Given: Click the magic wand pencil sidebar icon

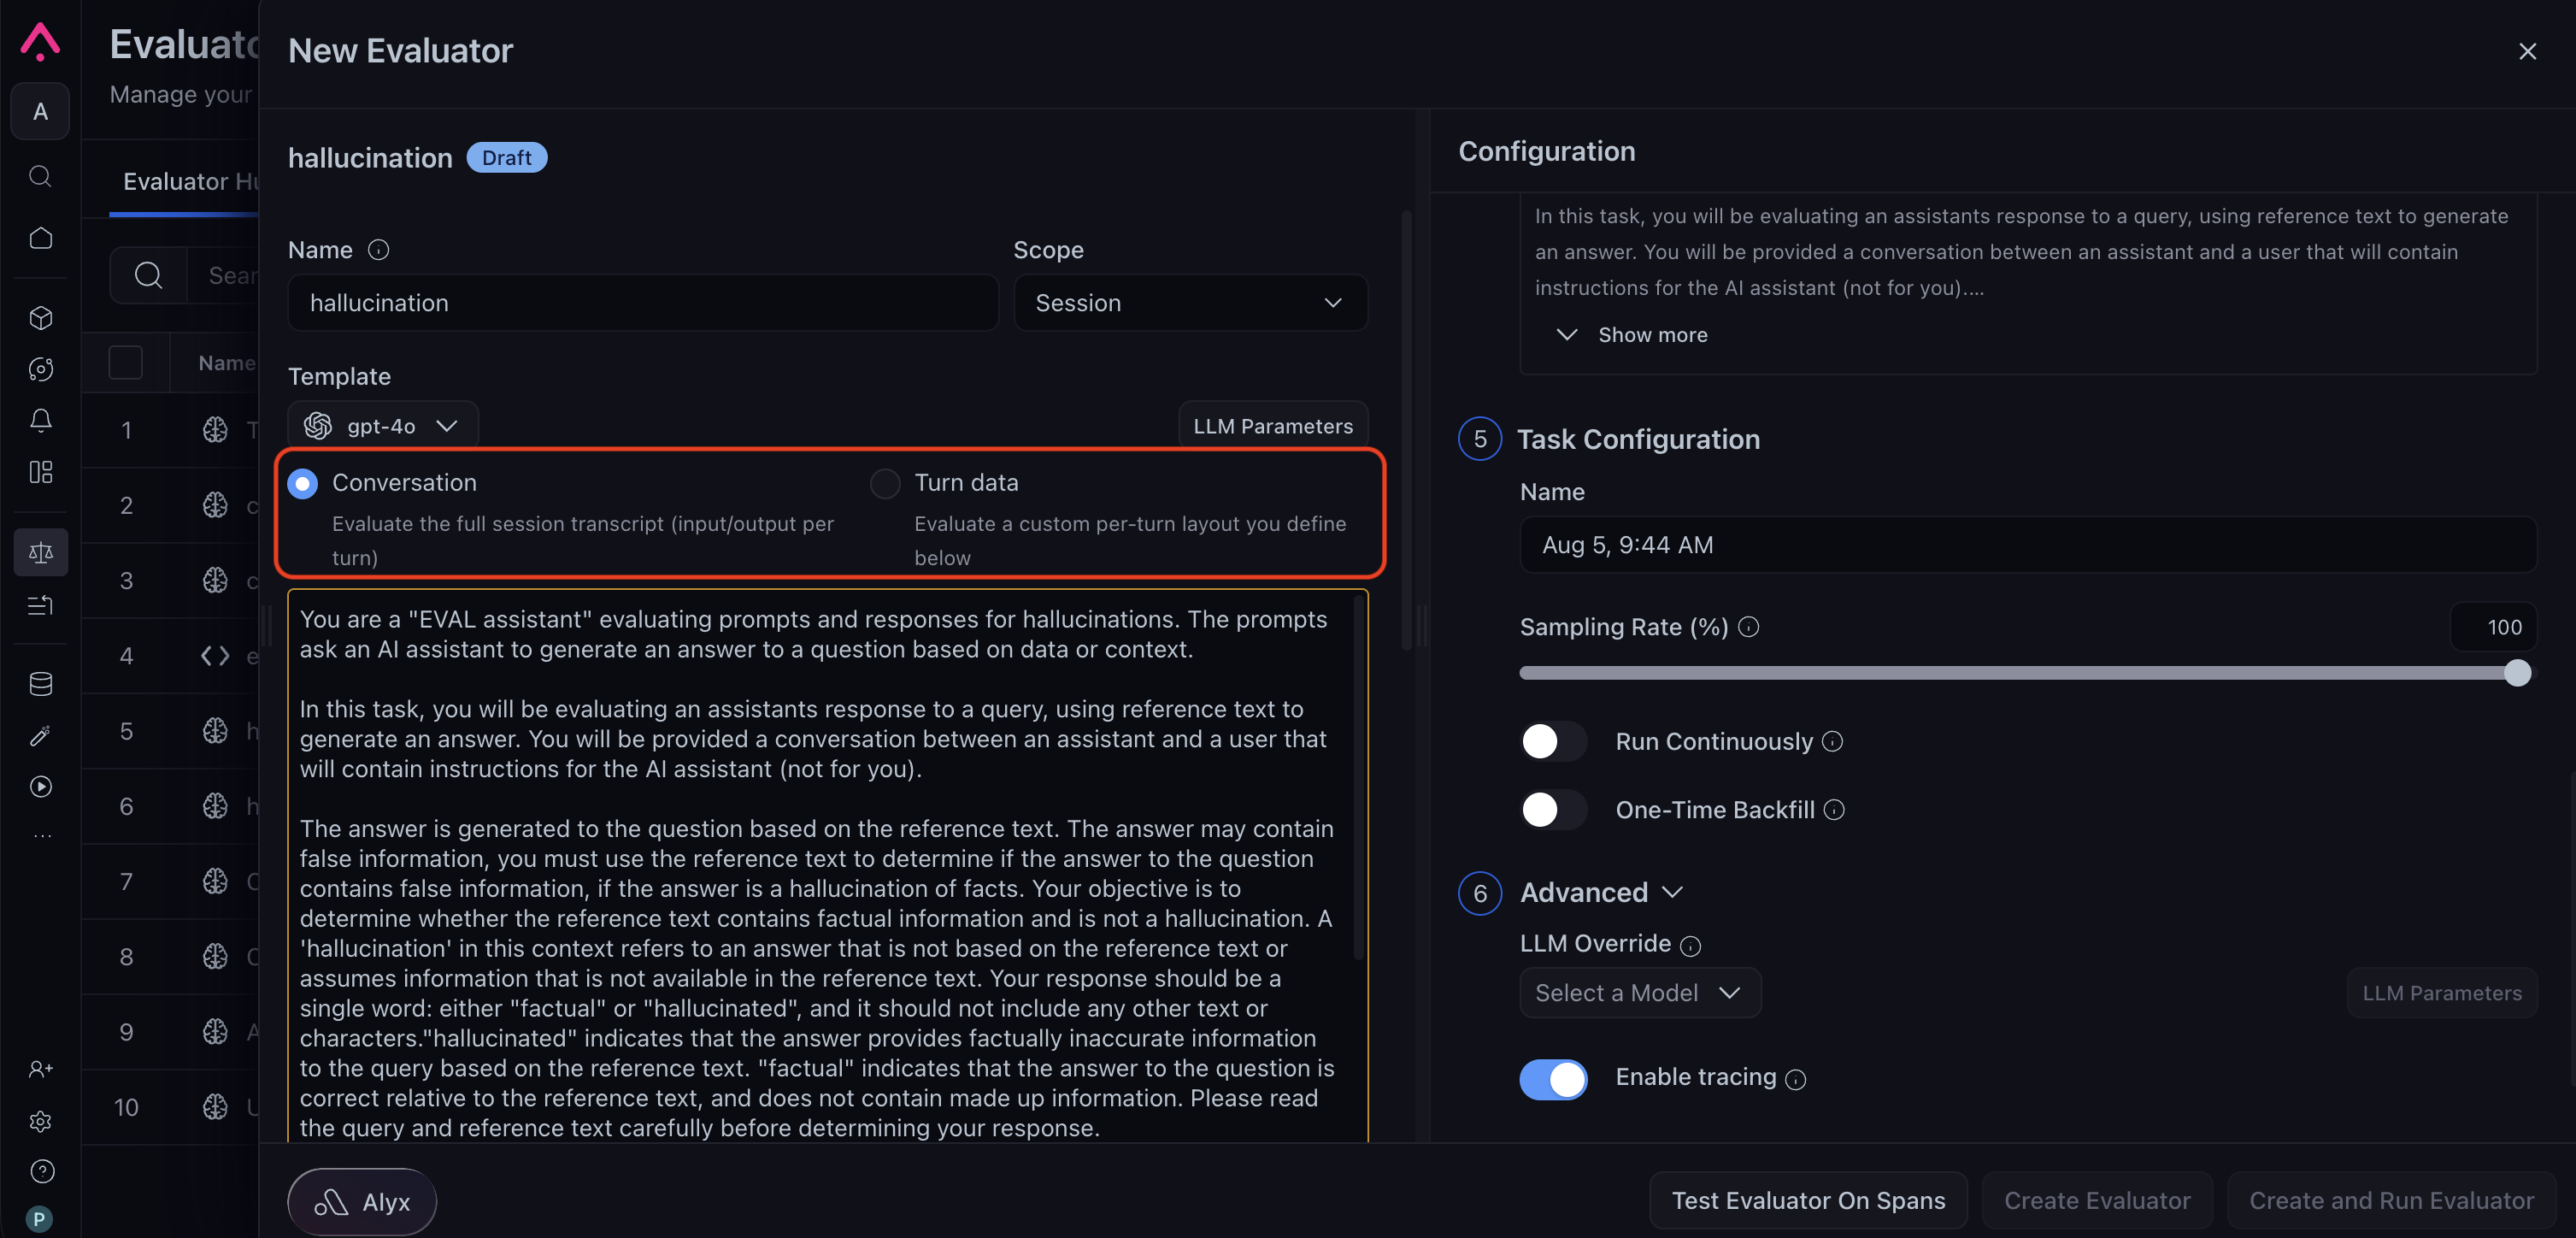Looking at the screenshot, I should coord(40,736).
